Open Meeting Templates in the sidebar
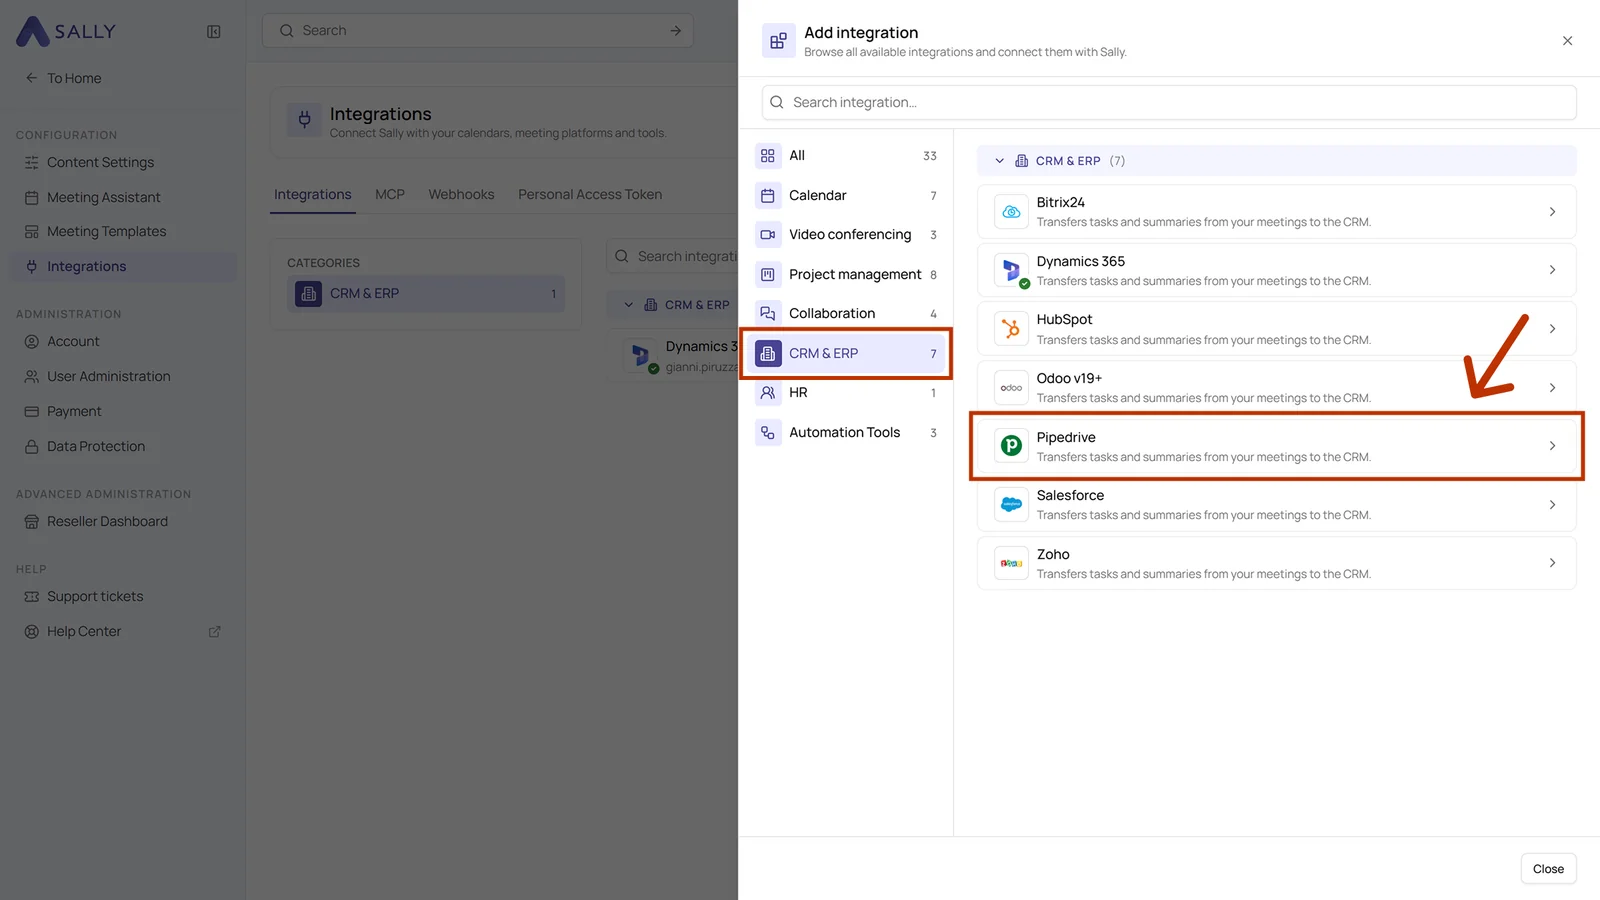Screen dimensions: 1600x900 click(106, 231)
